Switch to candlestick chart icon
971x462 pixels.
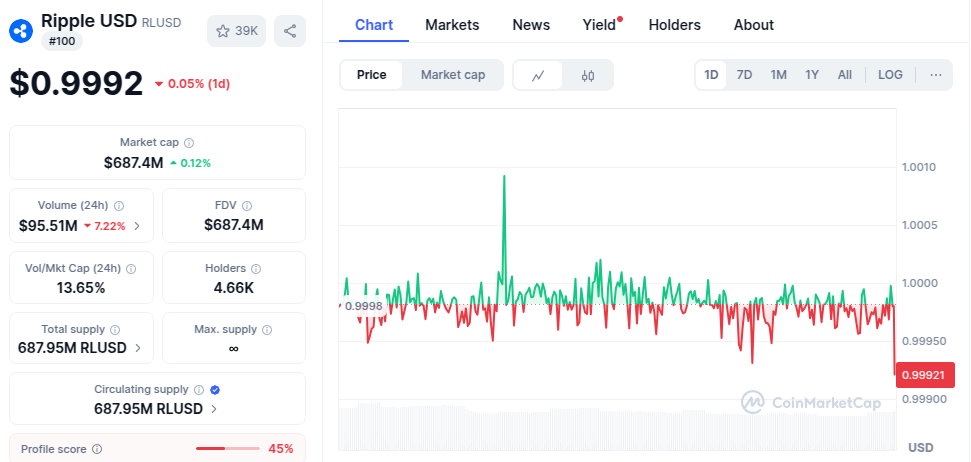pyautogui.click(x=588, y=75)
